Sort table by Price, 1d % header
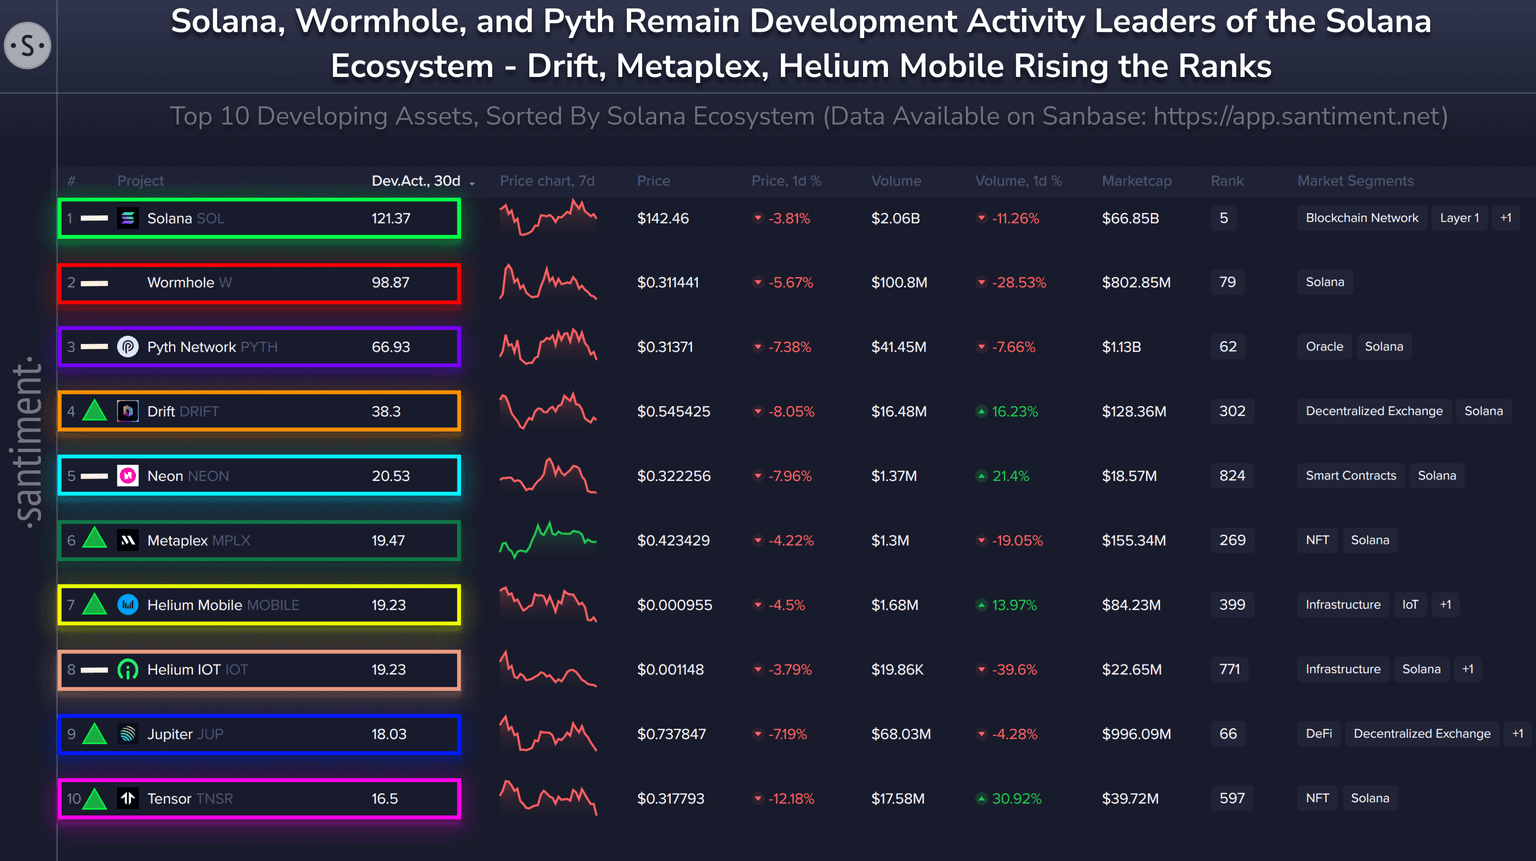This screenshot has width=1536, height=861. (786, 181)
